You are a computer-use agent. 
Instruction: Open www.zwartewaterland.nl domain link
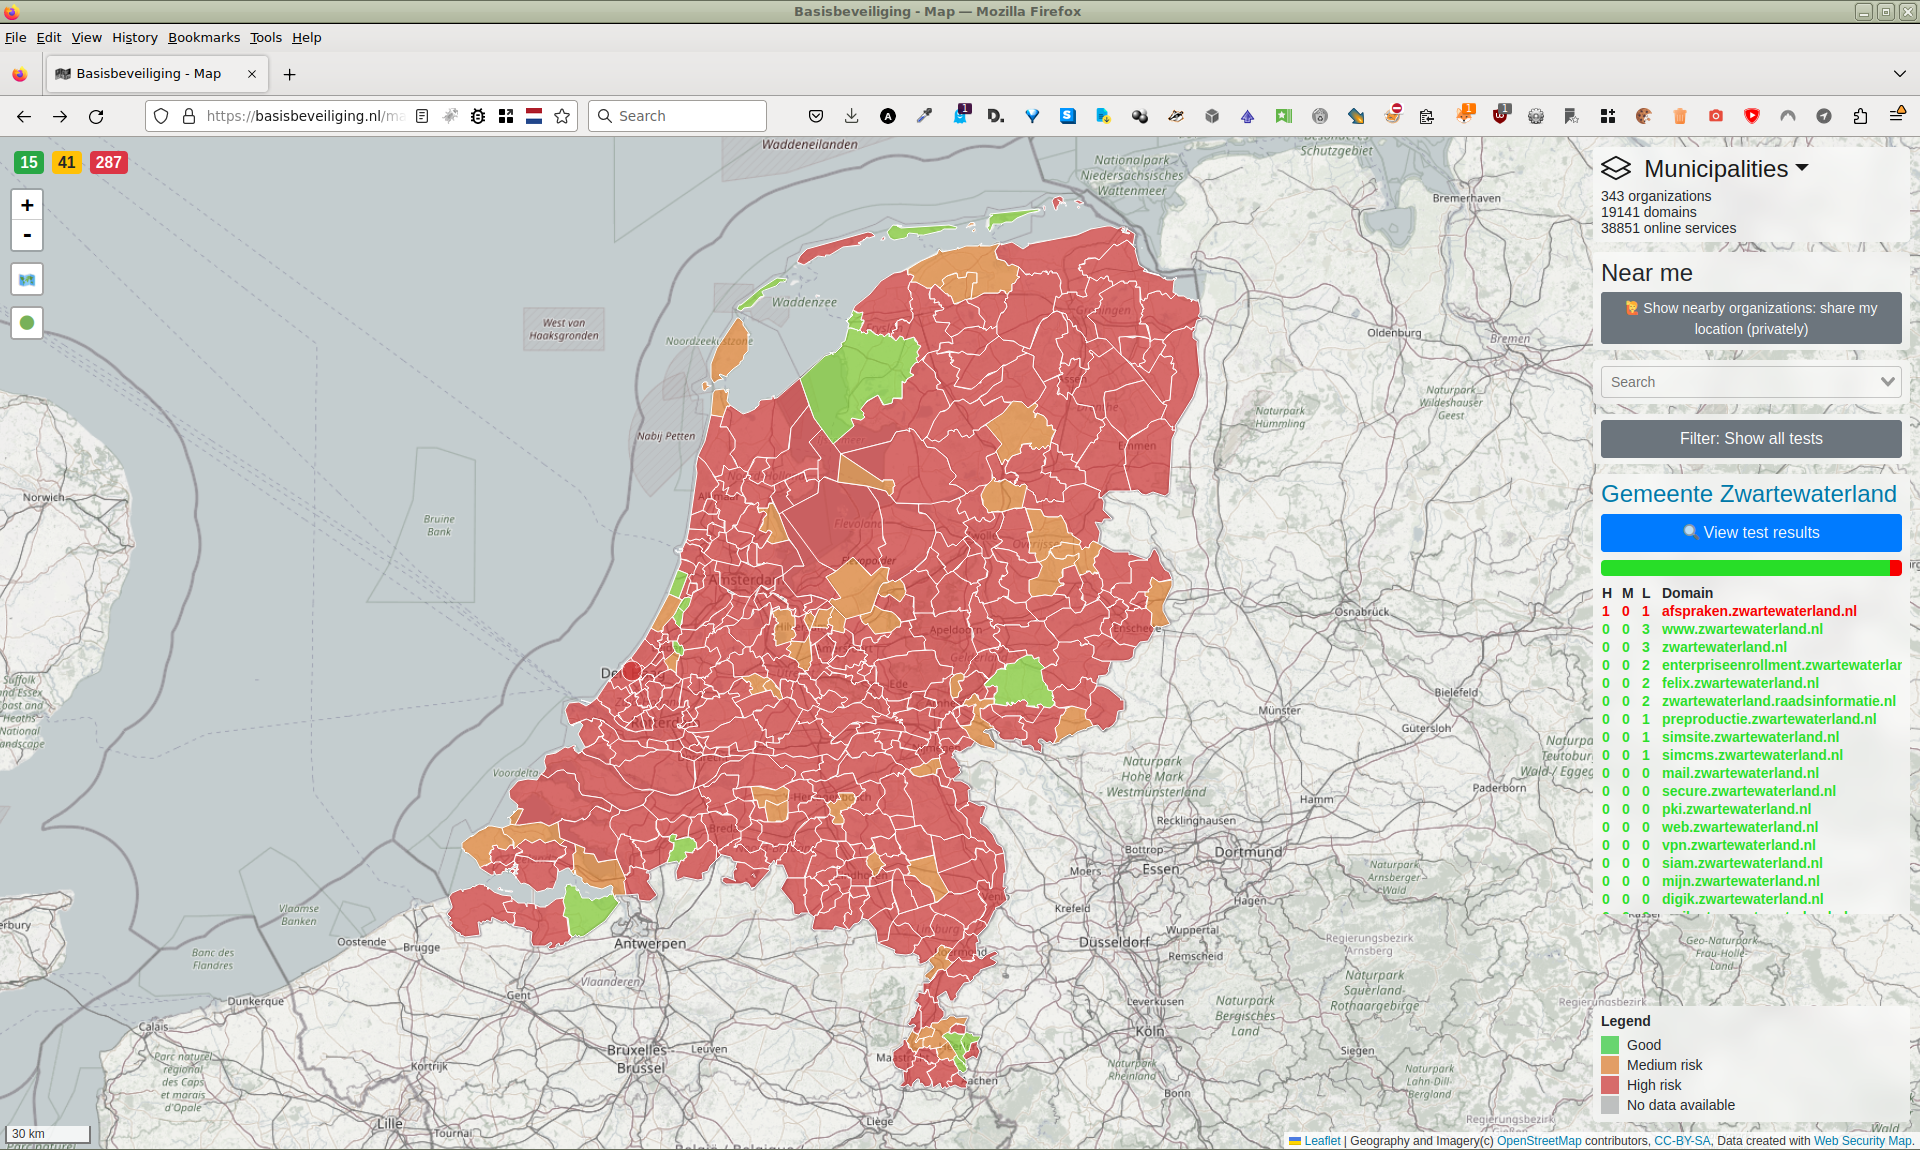click(1742, 629)
